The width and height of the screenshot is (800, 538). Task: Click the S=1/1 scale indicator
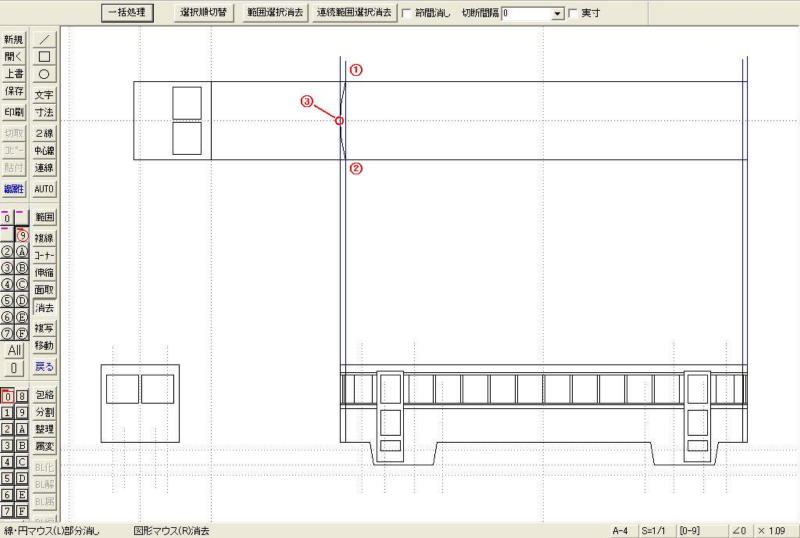click(x=655, y=531)
